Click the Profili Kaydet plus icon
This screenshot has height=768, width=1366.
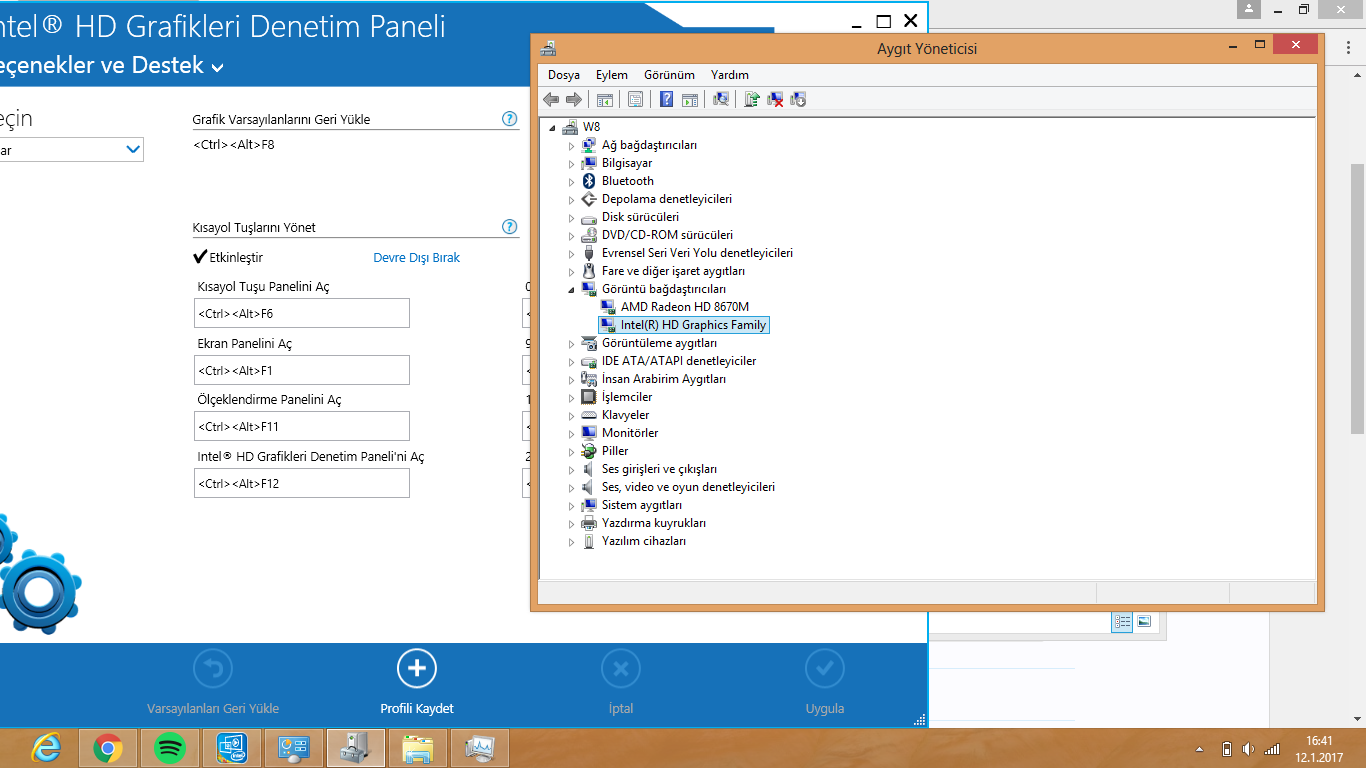(x=417, y=669)
